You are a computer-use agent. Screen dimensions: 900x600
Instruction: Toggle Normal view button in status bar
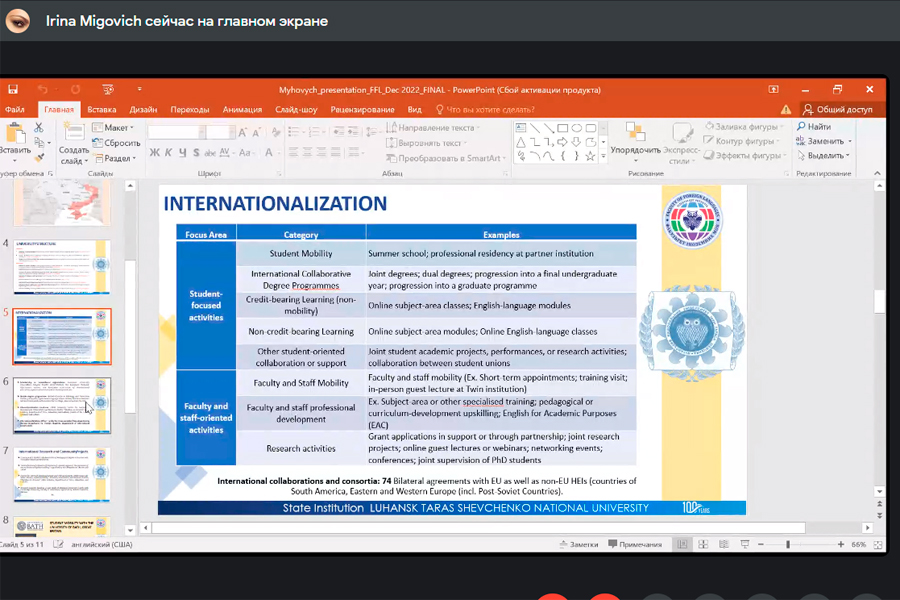(x=683, y=544)
